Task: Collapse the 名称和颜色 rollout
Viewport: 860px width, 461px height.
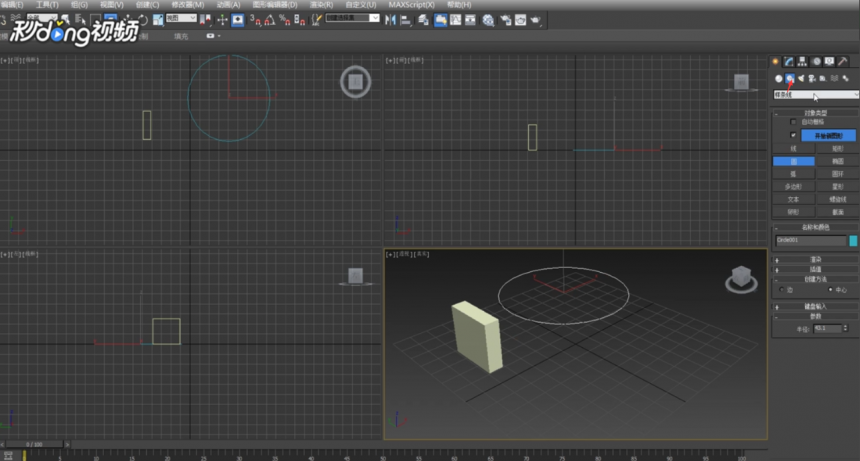Action: coord(816,227)
